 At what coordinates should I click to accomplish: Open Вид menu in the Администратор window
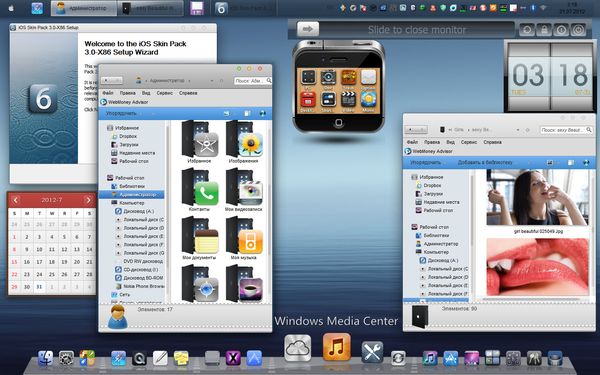[x=146, y=93]
